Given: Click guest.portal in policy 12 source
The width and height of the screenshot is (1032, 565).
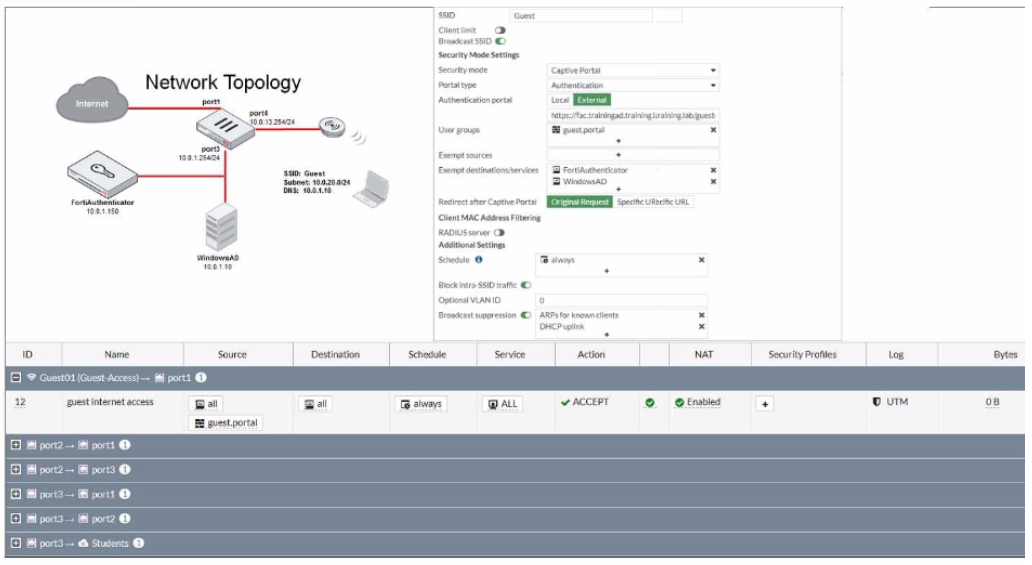Looking at the screenshot, I should [x=226, y=423].
